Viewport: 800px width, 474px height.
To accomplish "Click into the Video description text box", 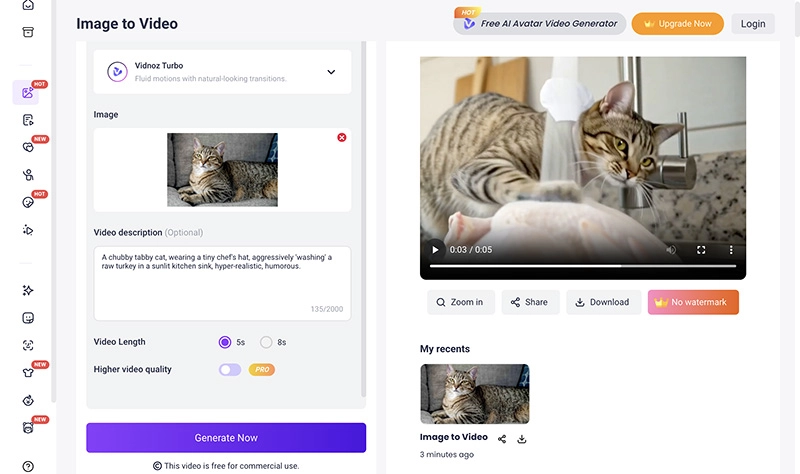I will (x=222, y=283).
